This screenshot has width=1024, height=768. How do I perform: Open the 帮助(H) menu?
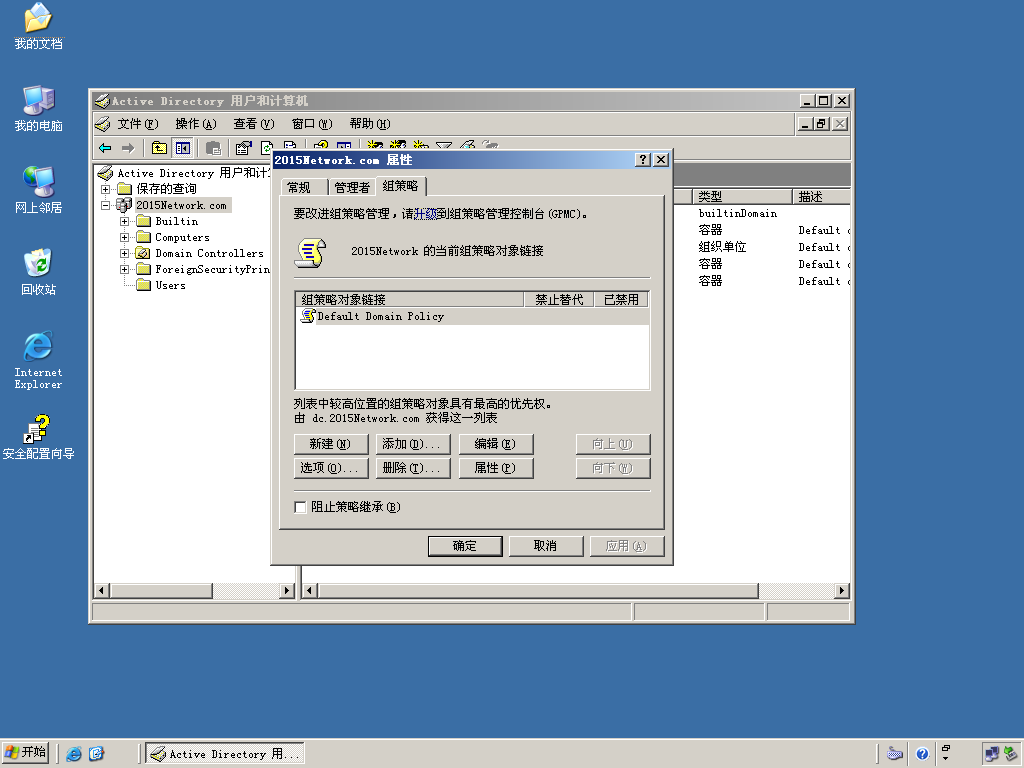click(x=370, y=123)
